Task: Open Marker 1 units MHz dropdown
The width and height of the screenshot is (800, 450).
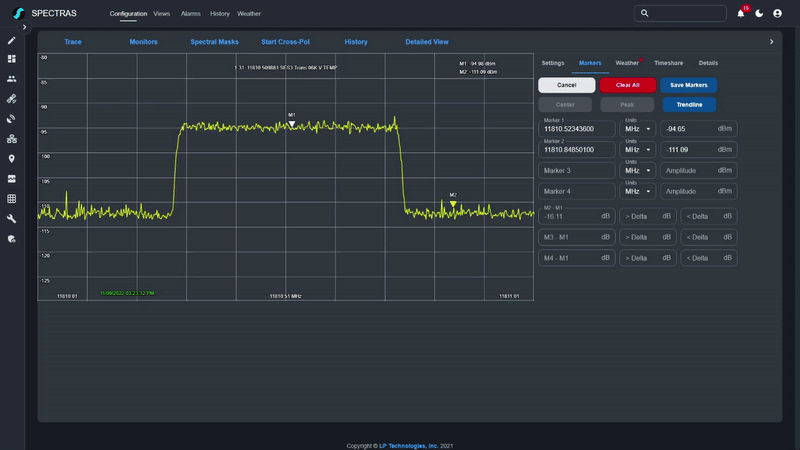Action: (638, 129)
